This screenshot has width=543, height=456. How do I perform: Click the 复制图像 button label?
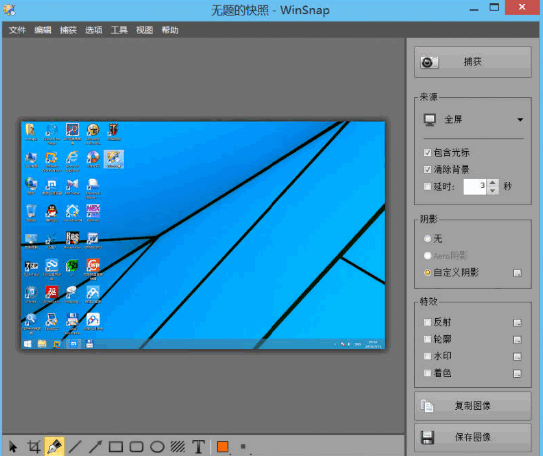point(473,406)
